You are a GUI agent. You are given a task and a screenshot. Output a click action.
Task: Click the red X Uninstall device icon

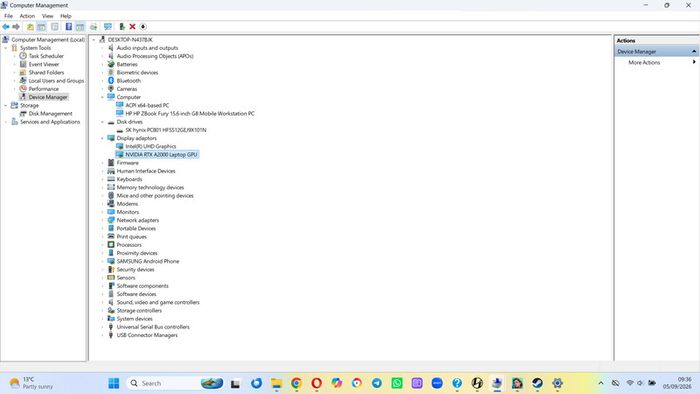[x=132, y=27]
